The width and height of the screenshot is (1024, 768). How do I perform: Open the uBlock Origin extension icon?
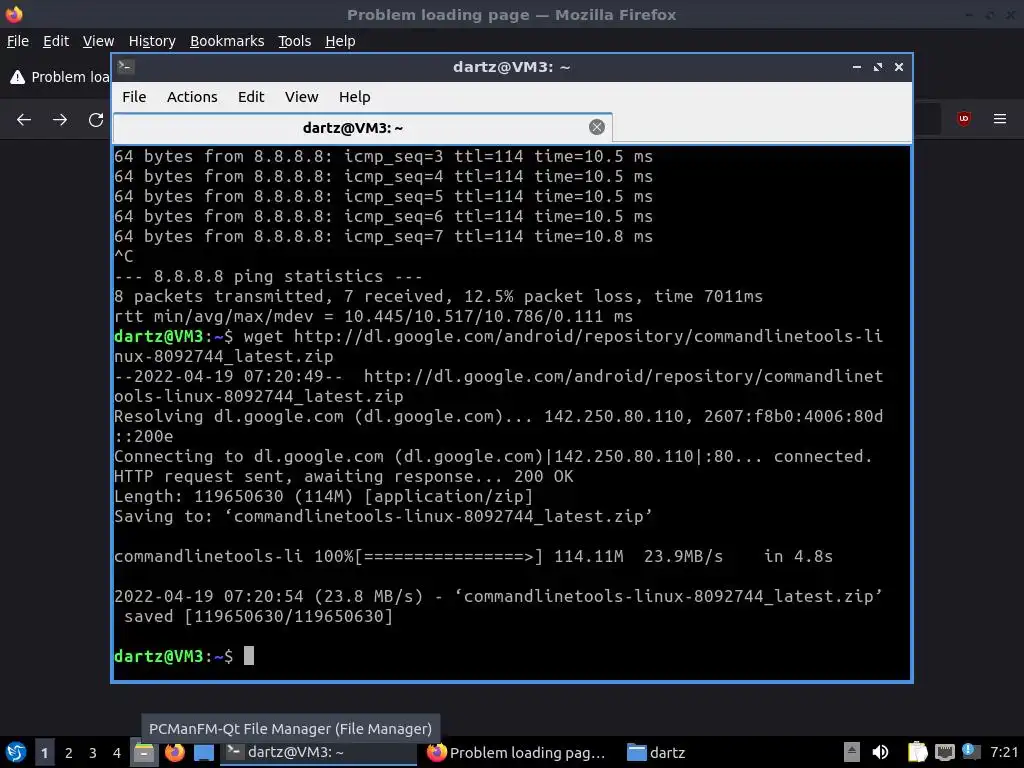(963, 119)
